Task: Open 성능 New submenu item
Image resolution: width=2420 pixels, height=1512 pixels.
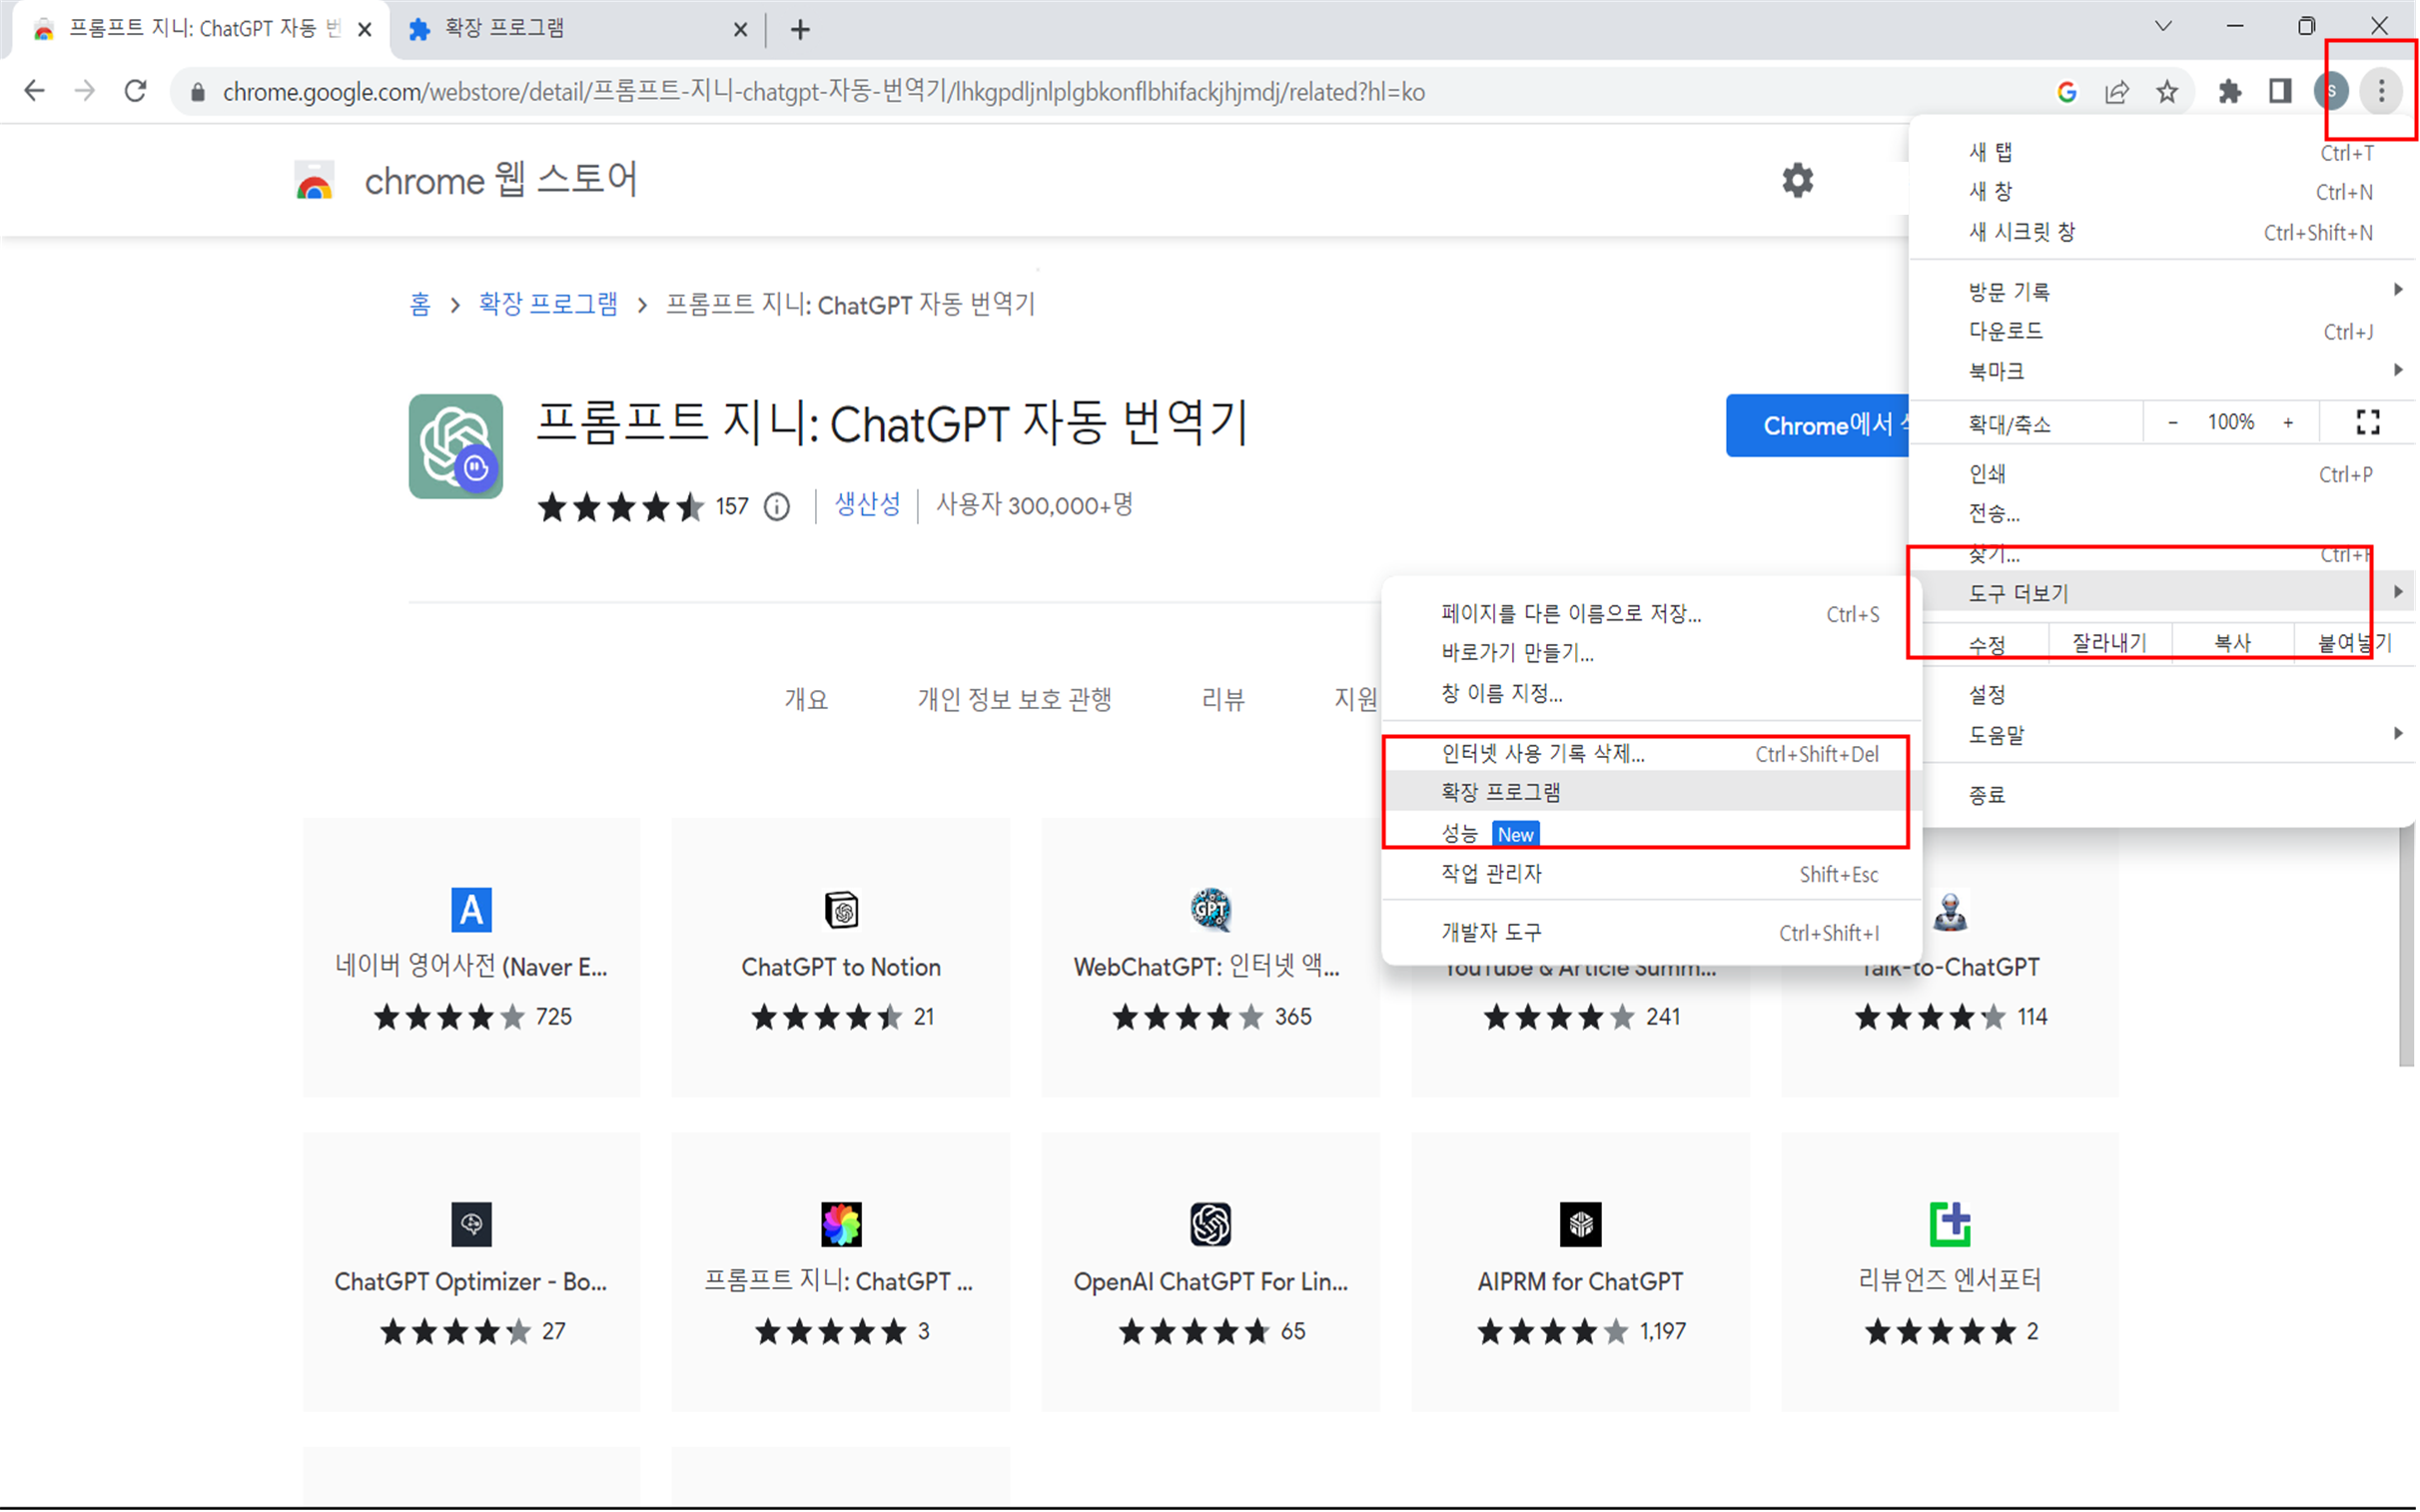Action: 1651,833
